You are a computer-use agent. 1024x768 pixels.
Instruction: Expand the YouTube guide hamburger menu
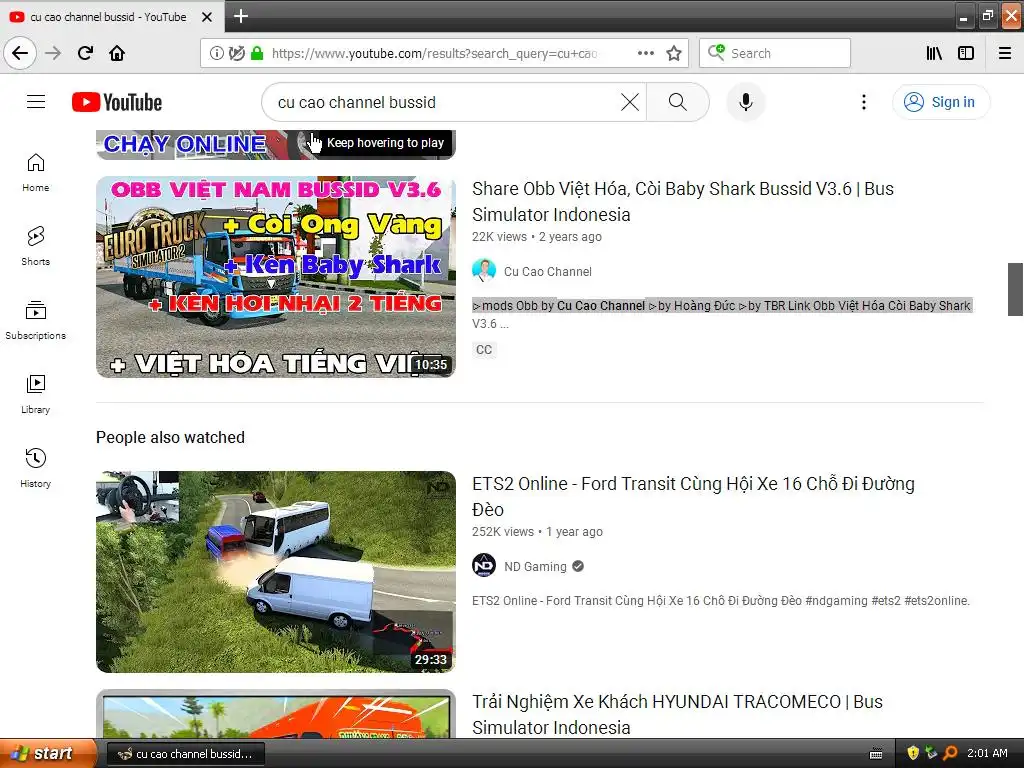[36, 102]
